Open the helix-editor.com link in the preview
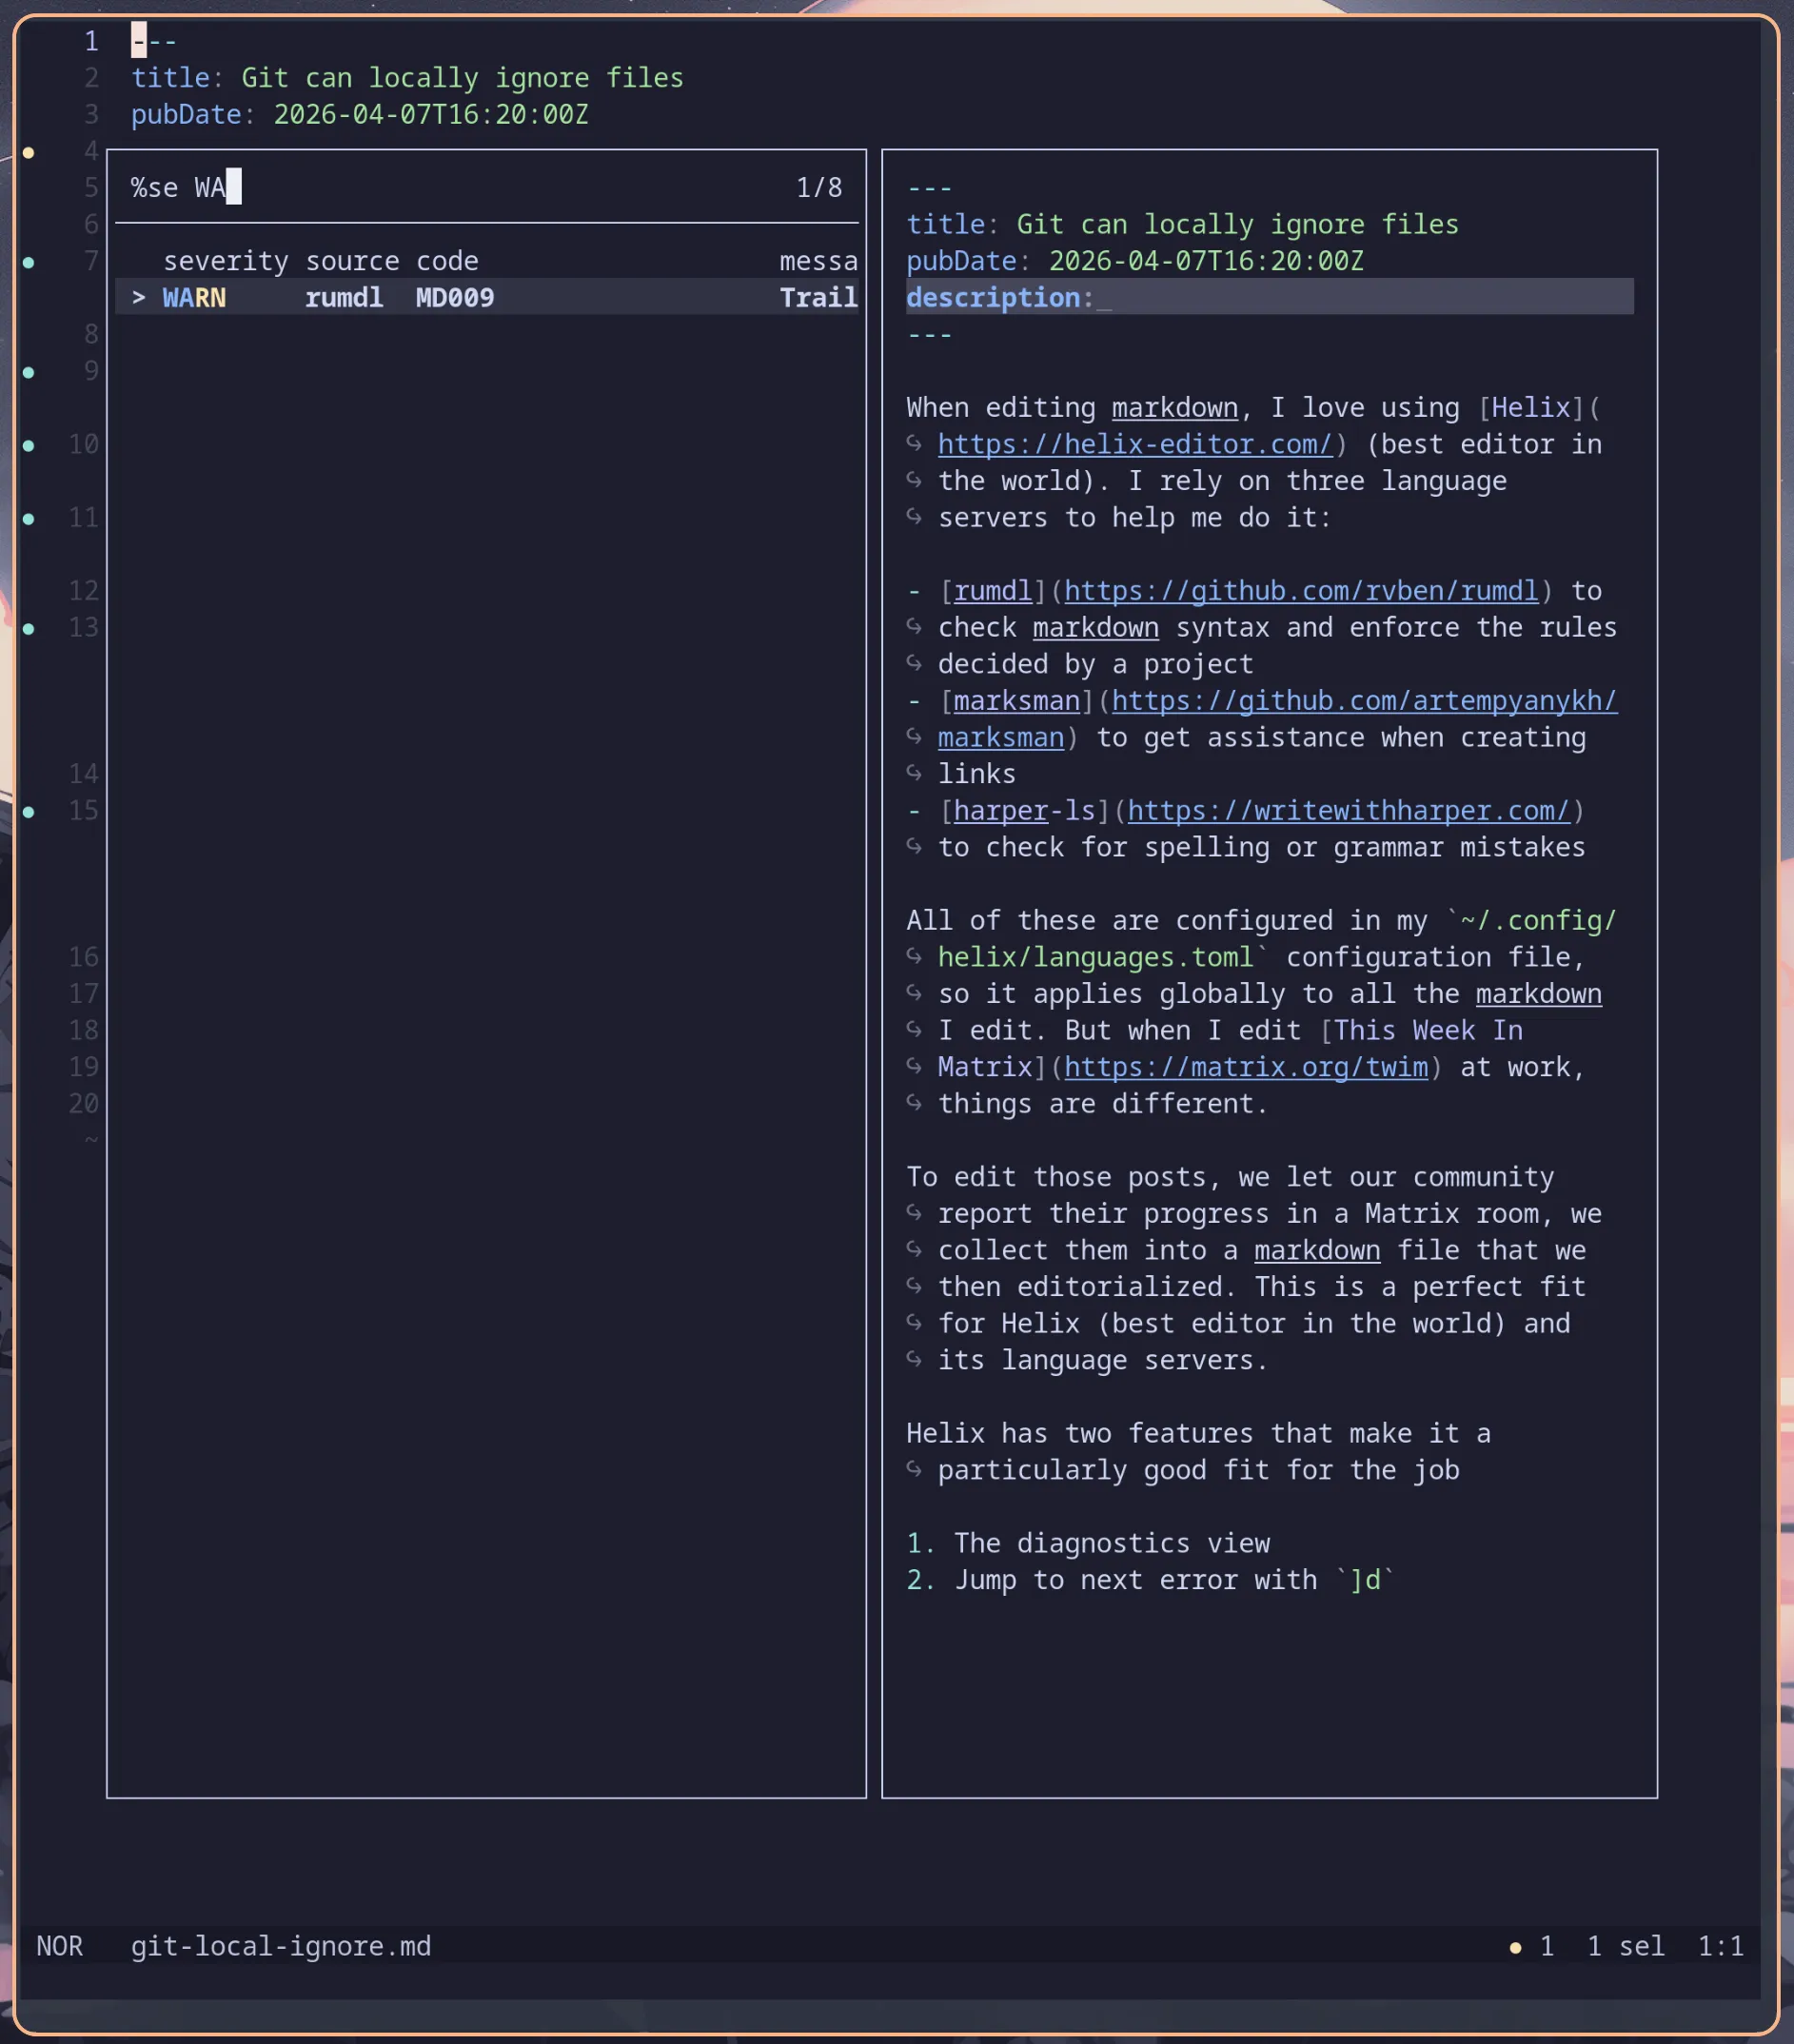The image size is (1794, 2044). [x=1134, y=444]
